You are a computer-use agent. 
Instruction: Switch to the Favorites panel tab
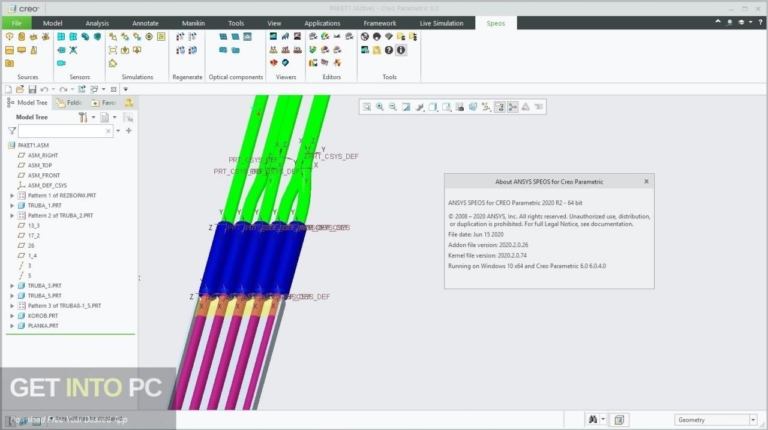click(104, 102)
